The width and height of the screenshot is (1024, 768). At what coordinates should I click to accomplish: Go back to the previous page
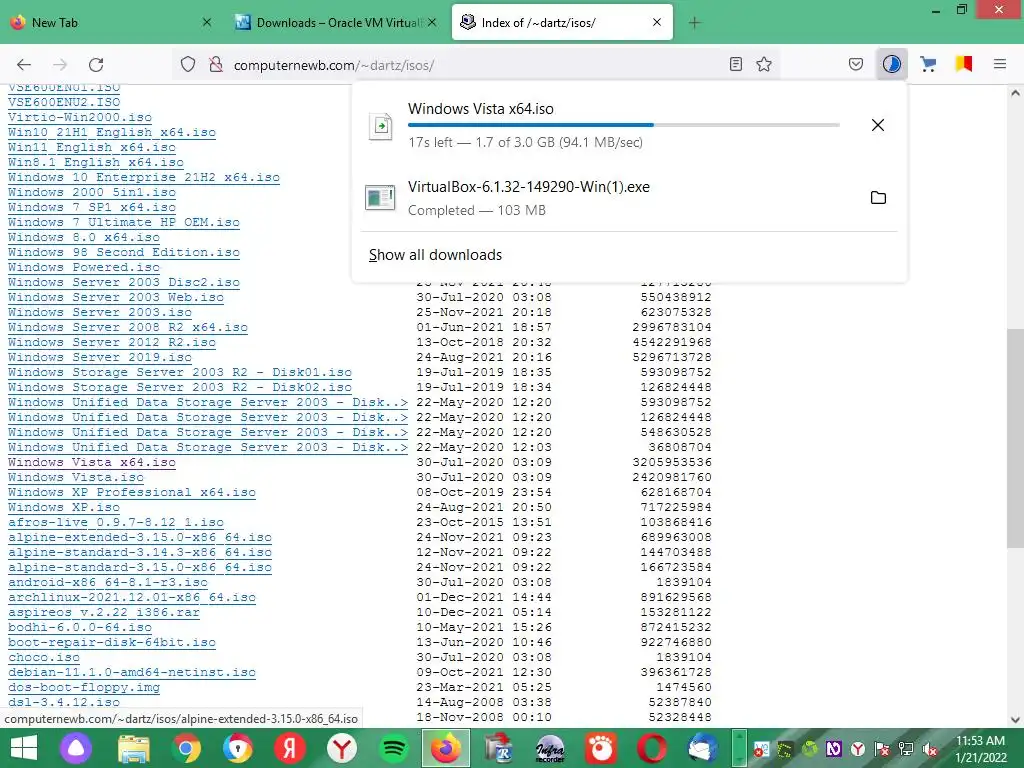pyautogui.click(x=24, y=64)
